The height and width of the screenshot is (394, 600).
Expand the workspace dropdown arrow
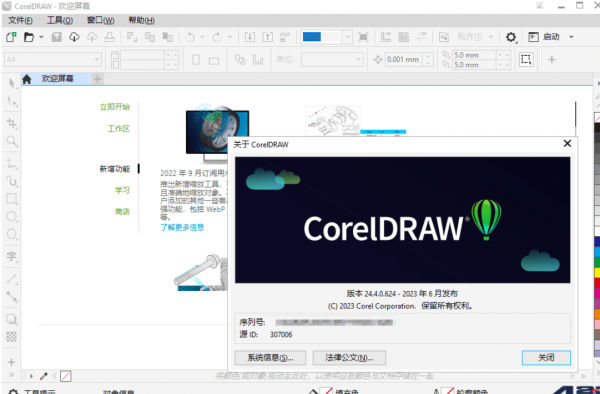point(571,37)
